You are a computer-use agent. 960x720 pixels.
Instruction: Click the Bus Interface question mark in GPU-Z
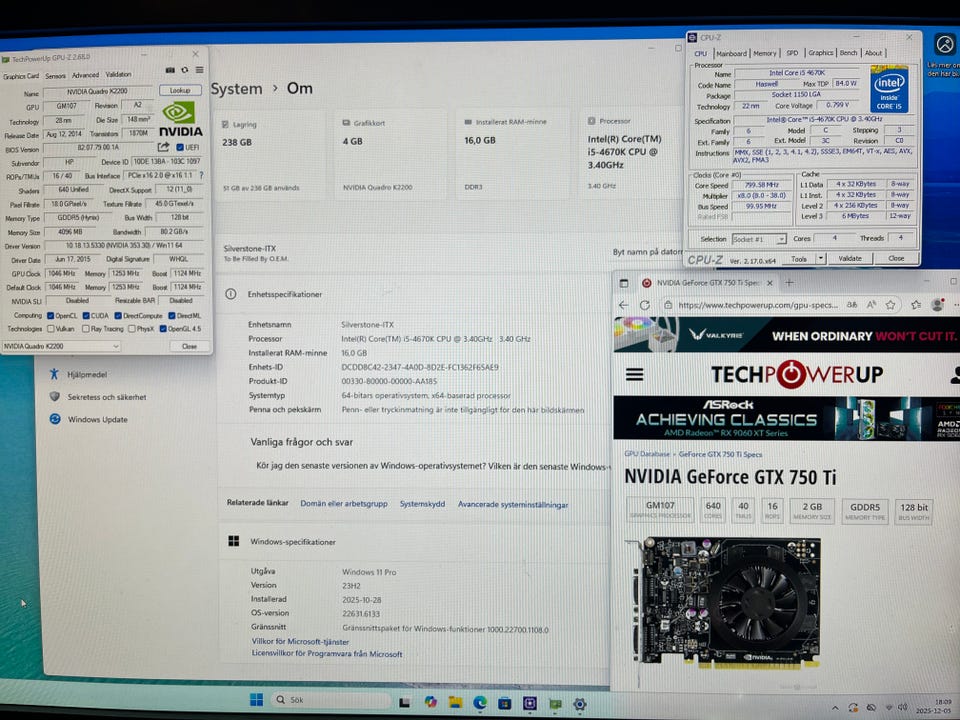[x=201, y=175]
